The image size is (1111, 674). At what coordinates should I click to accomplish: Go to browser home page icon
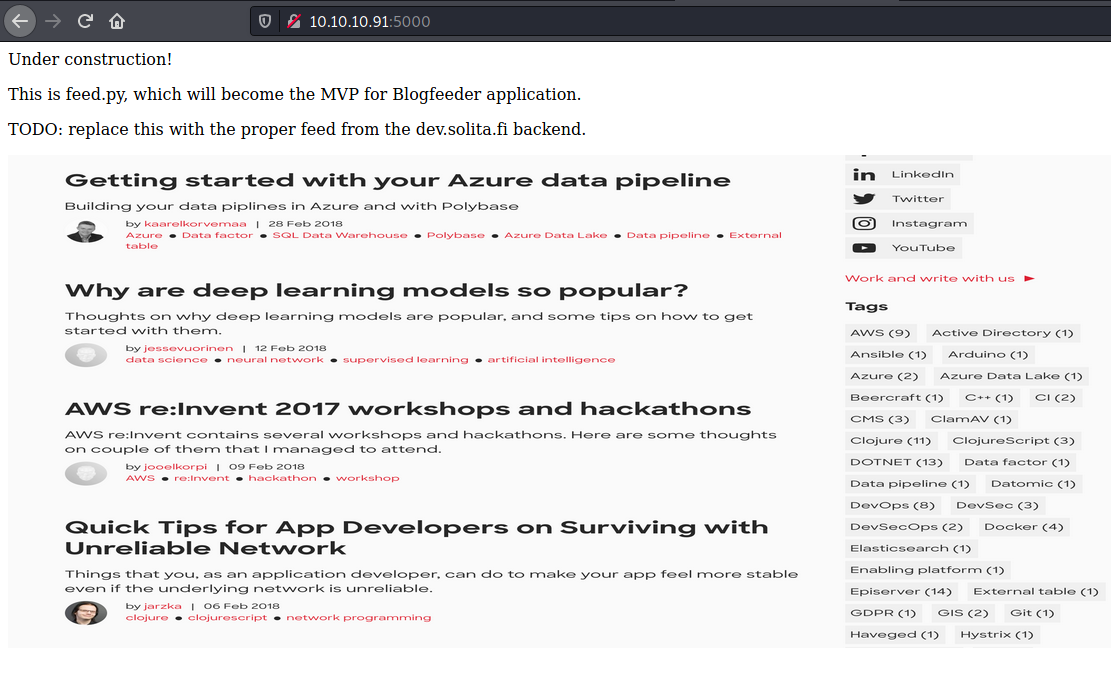coord(116,20)
